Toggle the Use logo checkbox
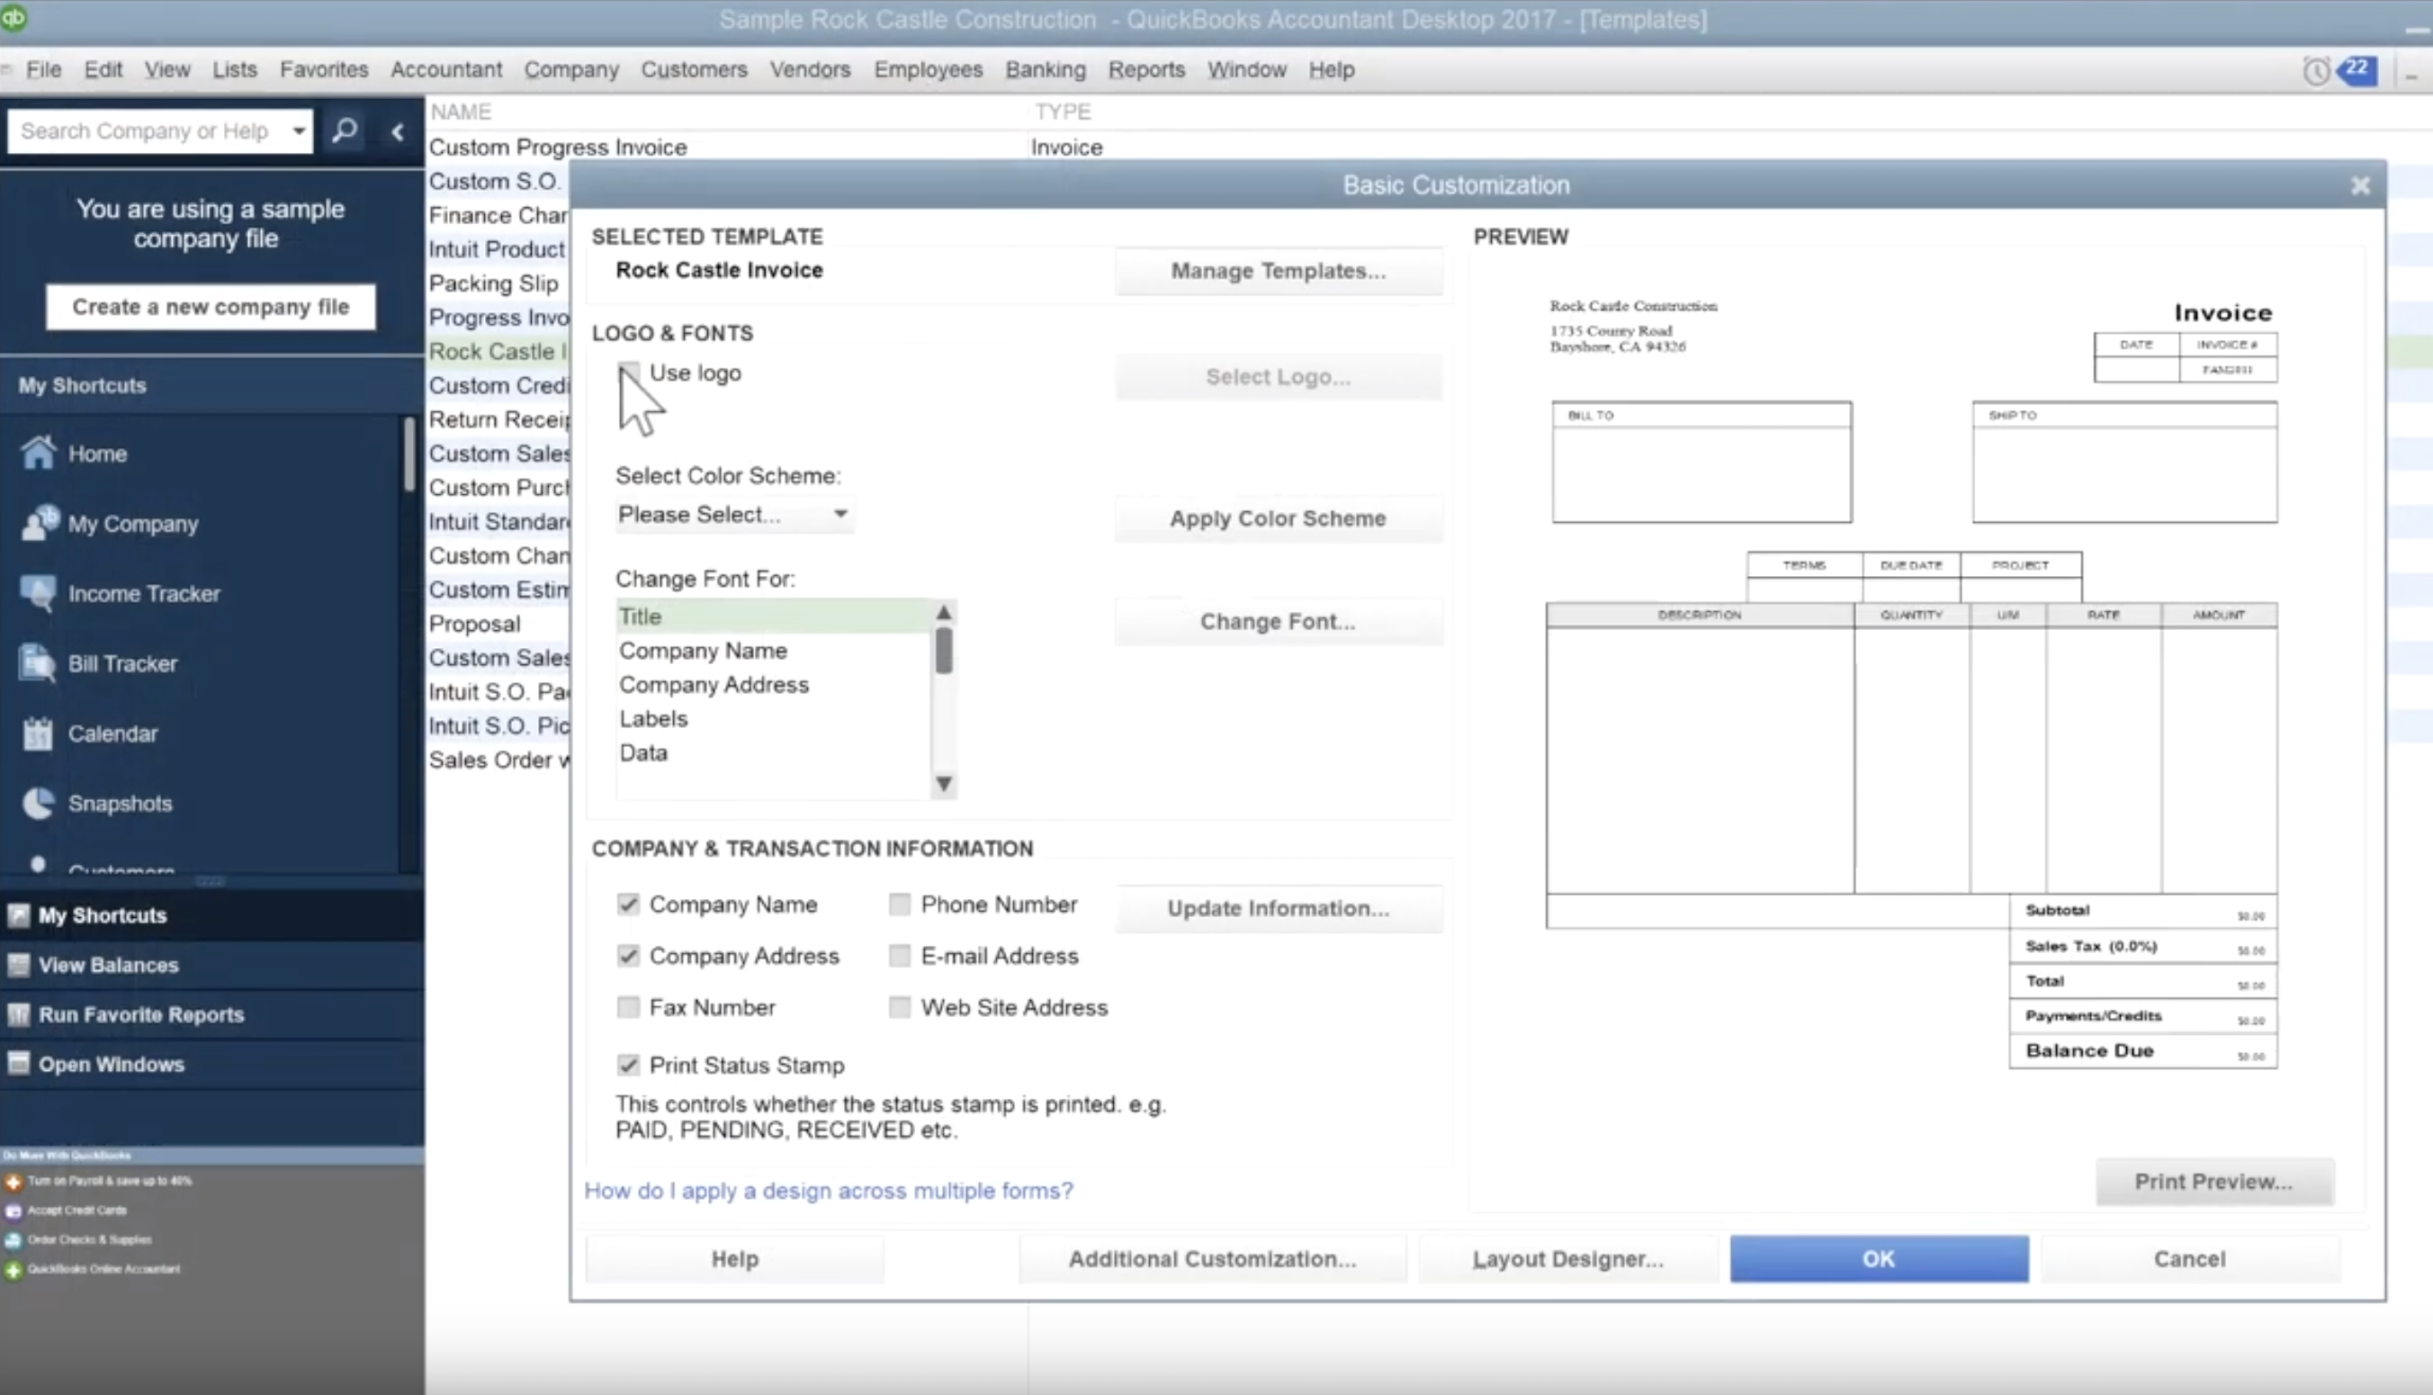Screen dimensions: 2433x1395 pos(627,371)
